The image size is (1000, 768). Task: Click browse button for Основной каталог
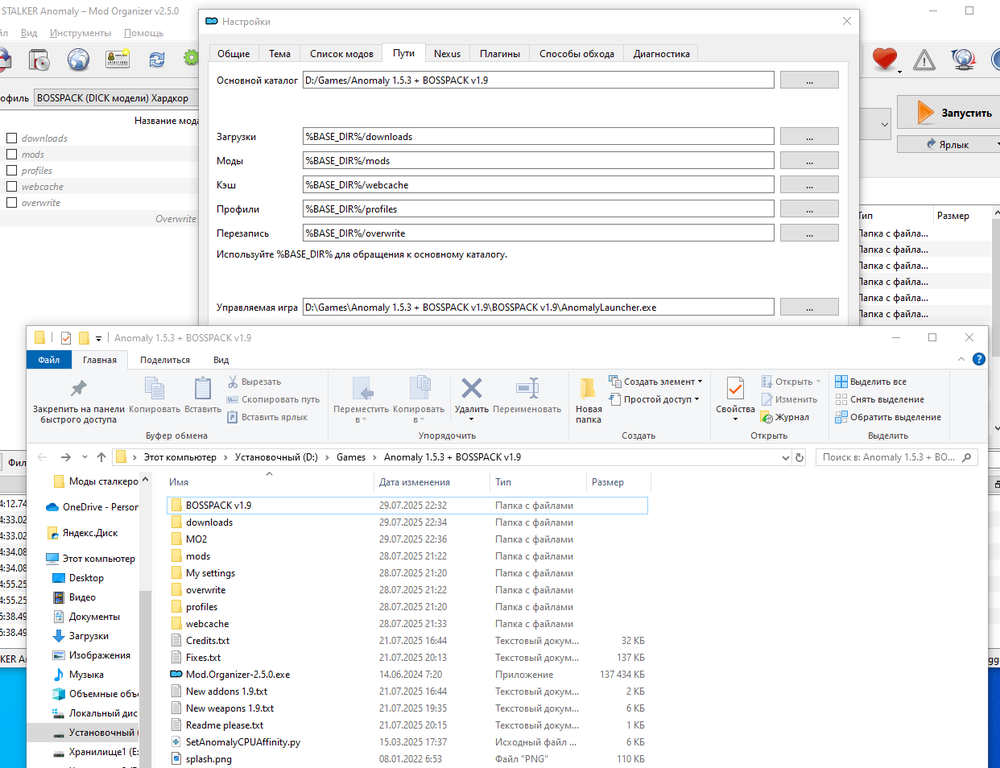point(809,80)
